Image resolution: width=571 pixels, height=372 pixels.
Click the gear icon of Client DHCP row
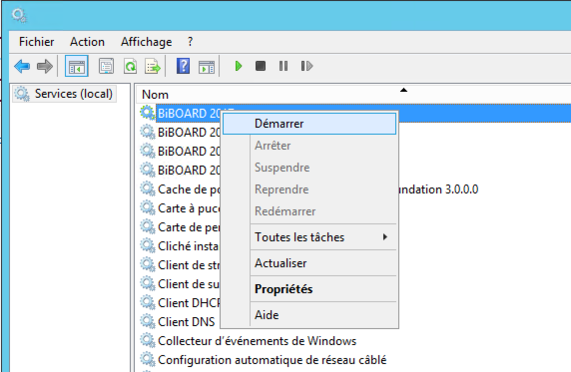tap(148, 302)
